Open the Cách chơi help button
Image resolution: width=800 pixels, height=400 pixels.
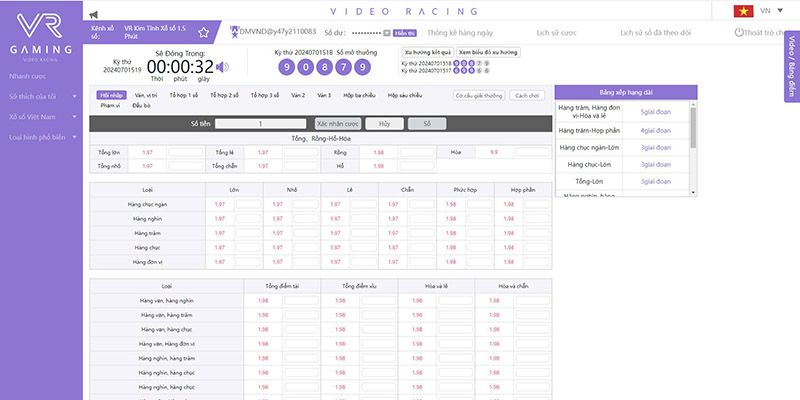pyautogui.click(x=527, y=95)
